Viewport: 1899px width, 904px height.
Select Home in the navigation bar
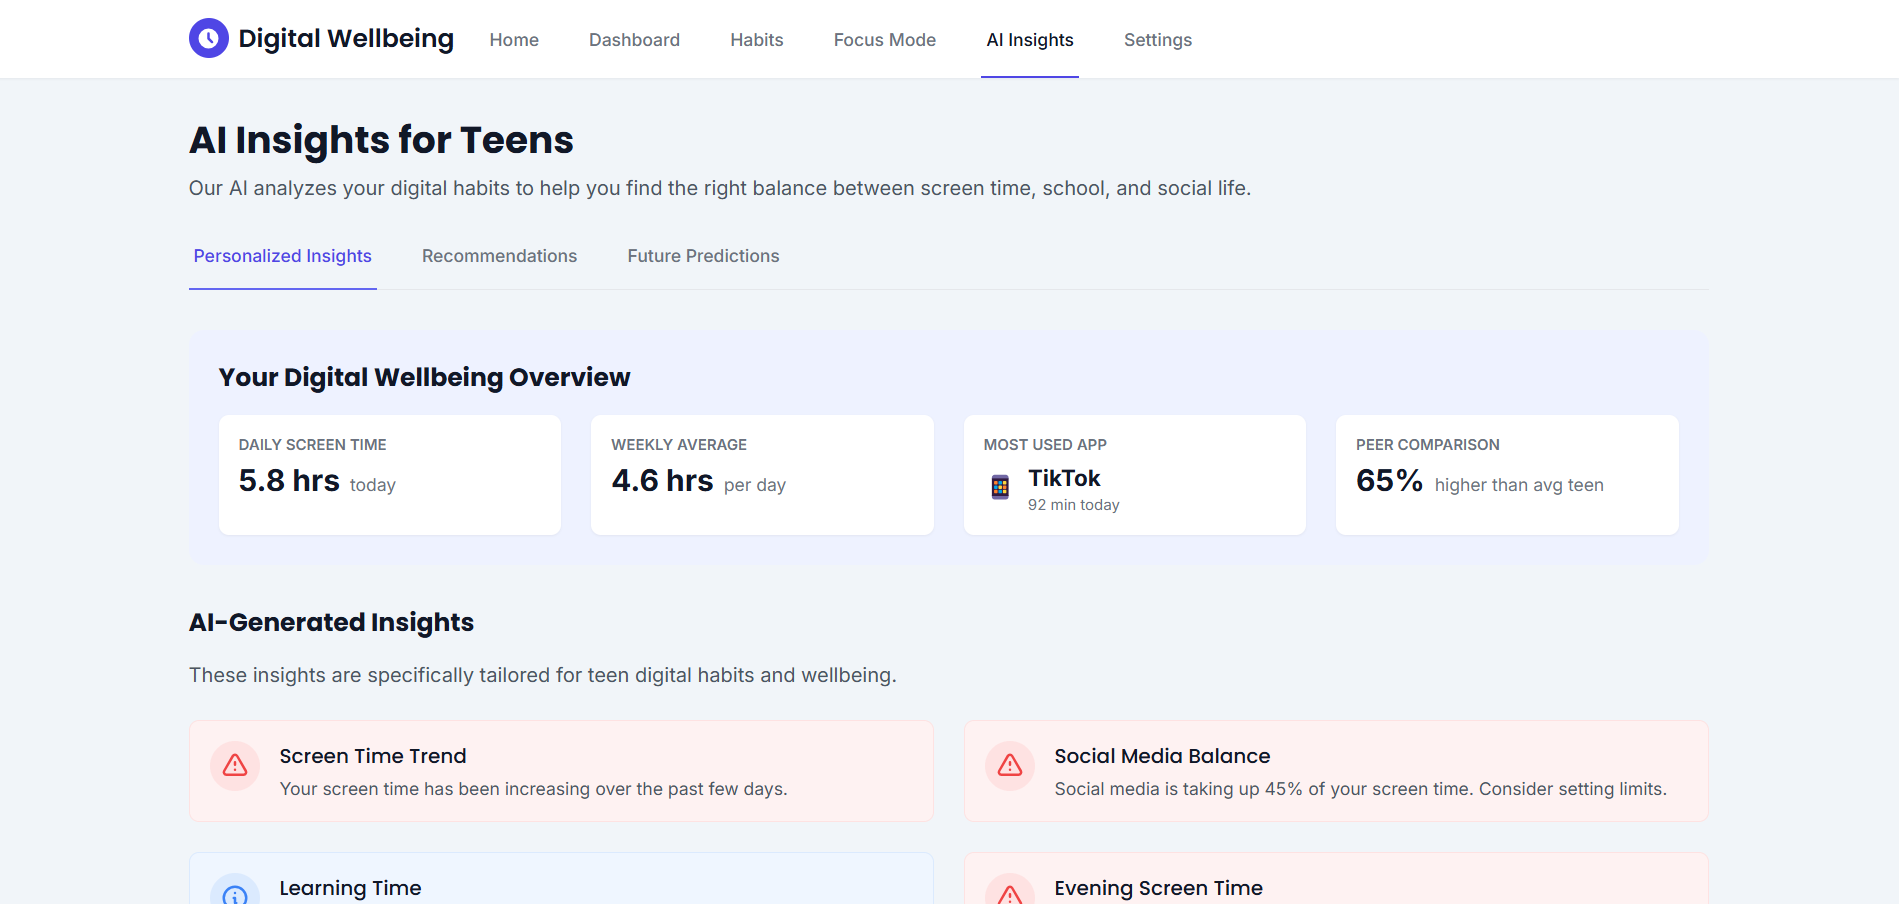coord(513,40)
